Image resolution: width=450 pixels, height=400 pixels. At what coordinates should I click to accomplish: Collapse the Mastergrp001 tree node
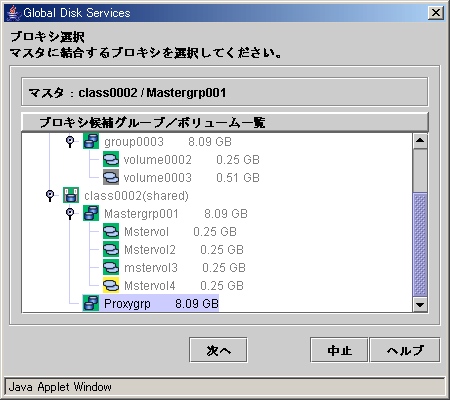70,213
